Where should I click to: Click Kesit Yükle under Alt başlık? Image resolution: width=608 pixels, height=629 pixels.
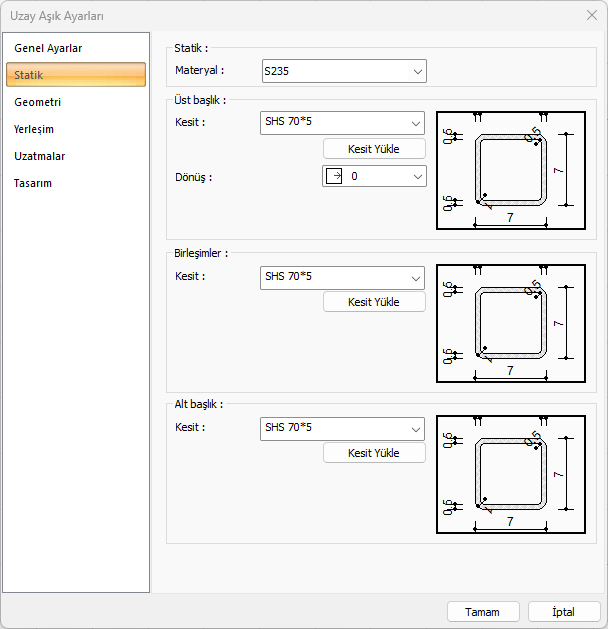click(x=373, y=453)
